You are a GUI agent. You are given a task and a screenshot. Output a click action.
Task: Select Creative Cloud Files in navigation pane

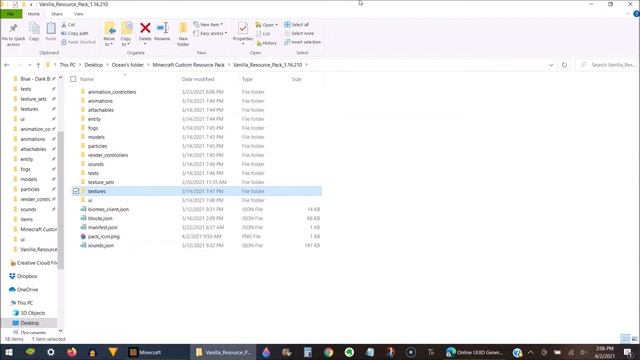point(34,263)
